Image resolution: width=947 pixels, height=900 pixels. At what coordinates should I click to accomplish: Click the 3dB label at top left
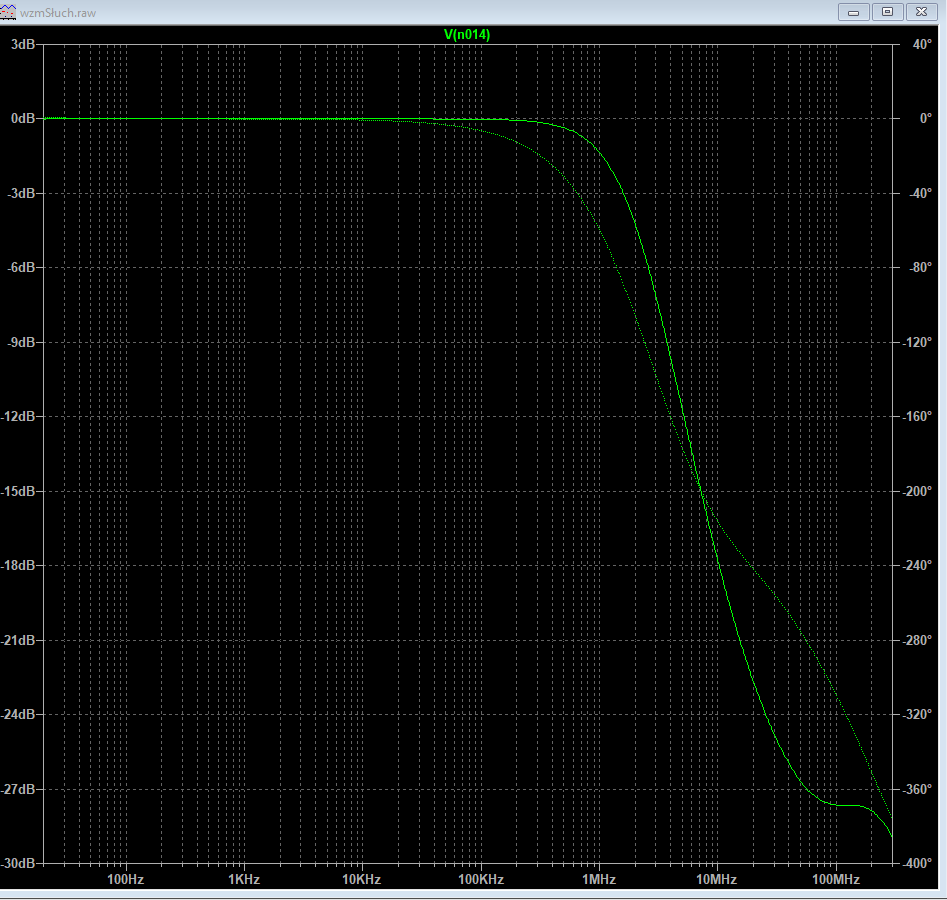(23, 45)
